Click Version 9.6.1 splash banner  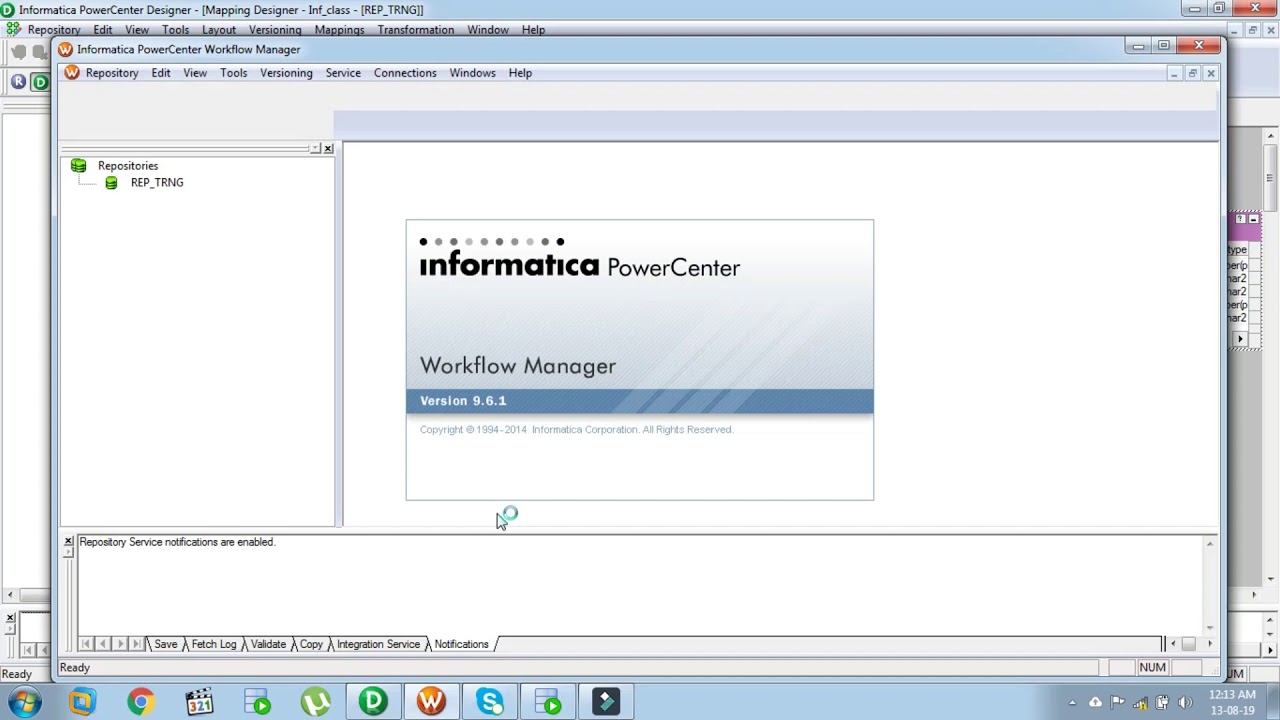[x=640, y=401]
